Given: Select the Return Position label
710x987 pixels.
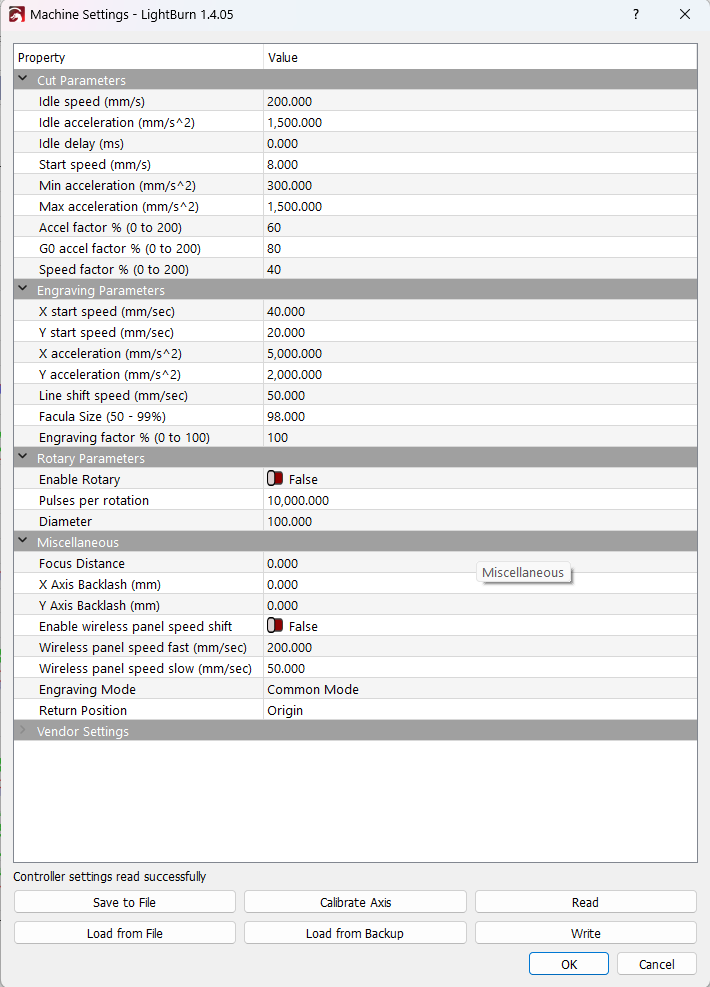Looking at the screenshot, I should click(x=82, y=710).
